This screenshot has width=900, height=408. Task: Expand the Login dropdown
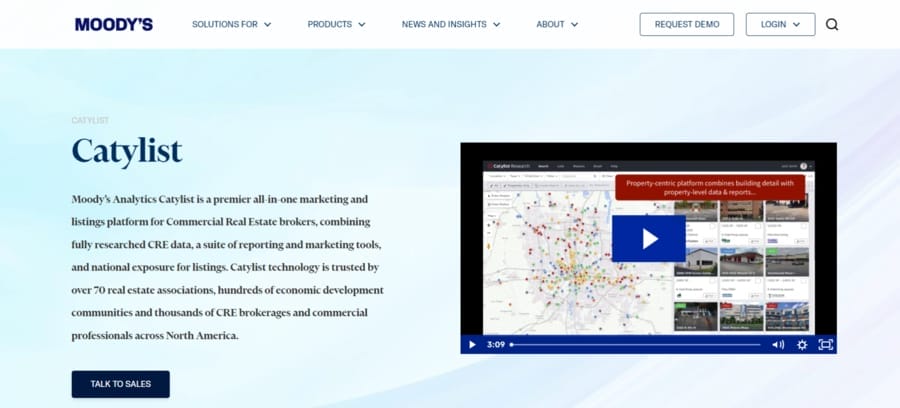pyautogui.click(x=781, y=24)
